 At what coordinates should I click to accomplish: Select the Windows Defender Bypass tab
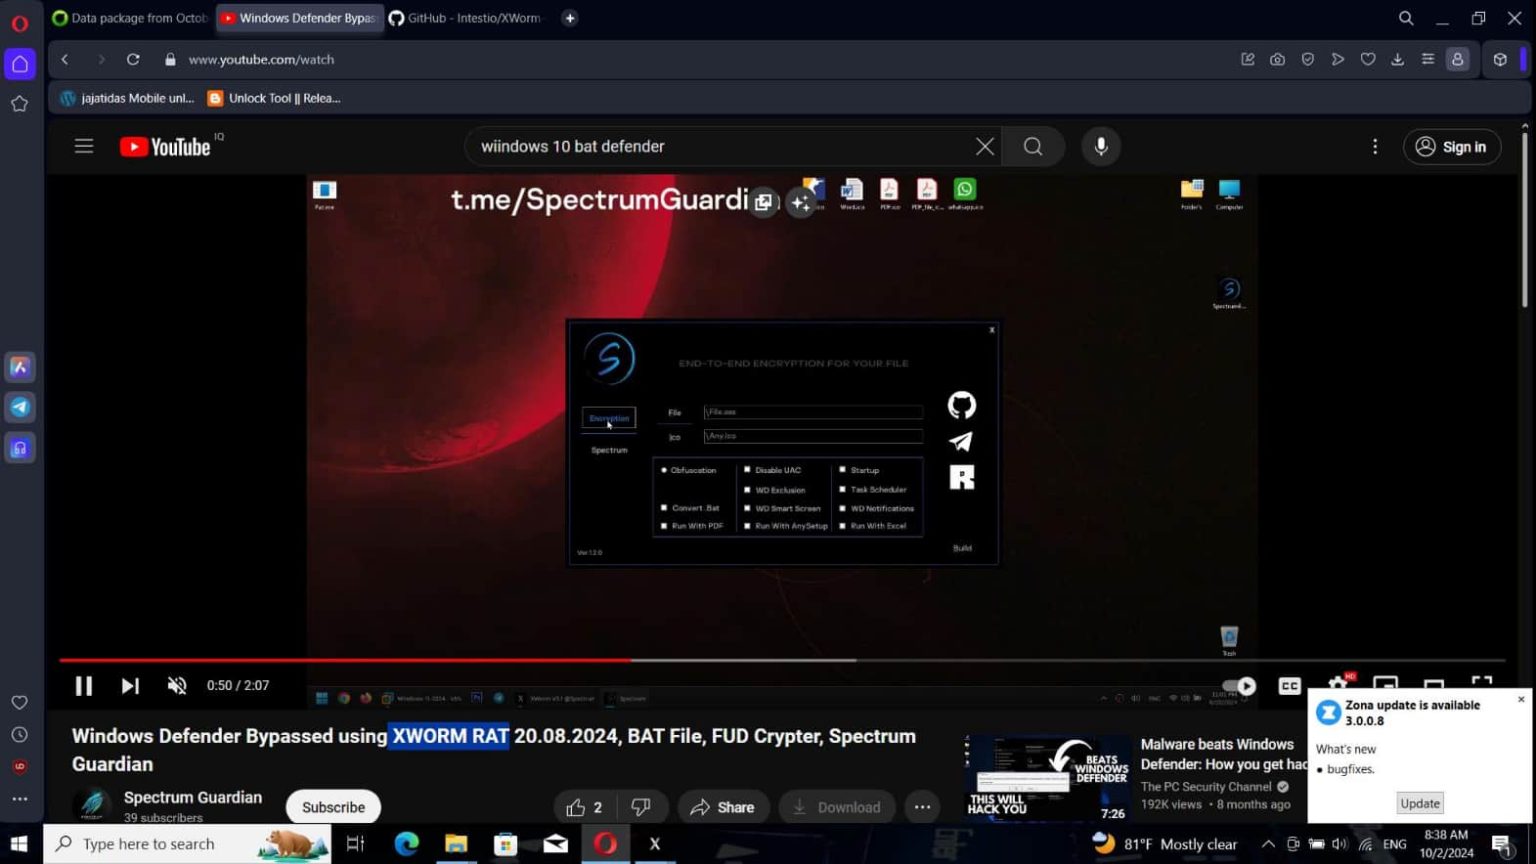[x=299, y=18]
